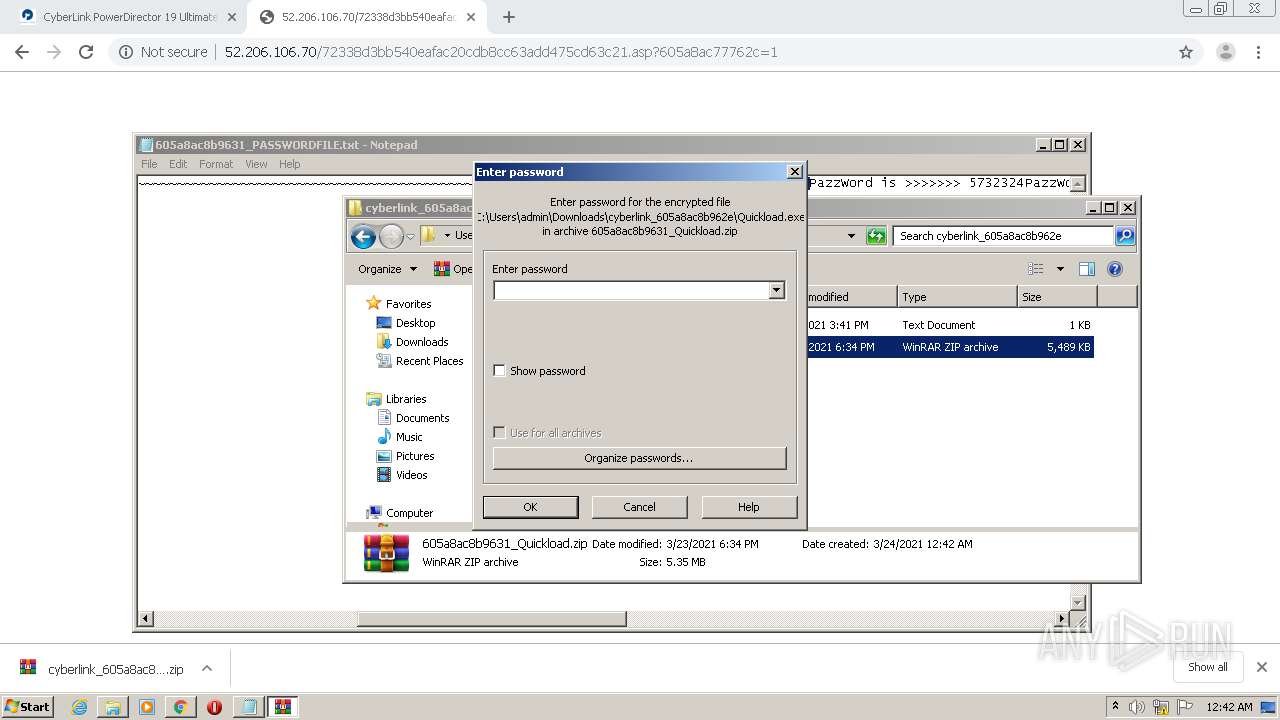Select the Text Document file row
1280x720 pixels.
949,325
